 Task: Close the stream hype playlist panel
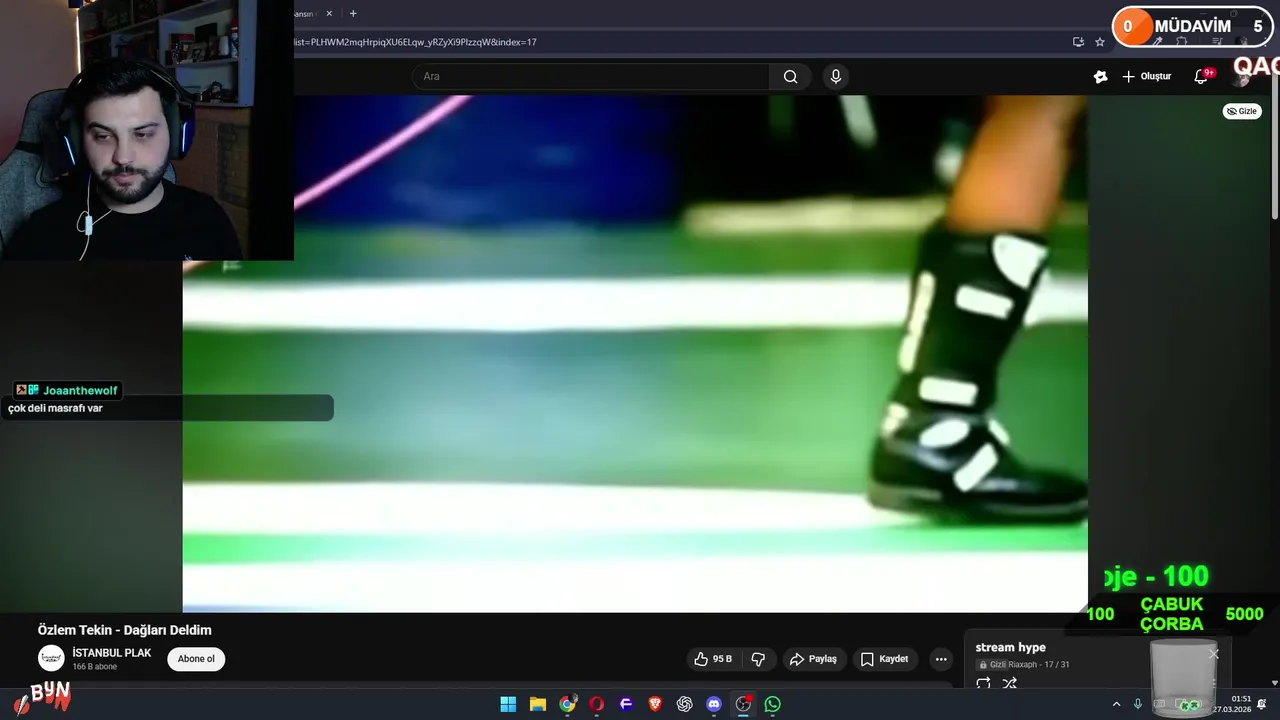1213,654
